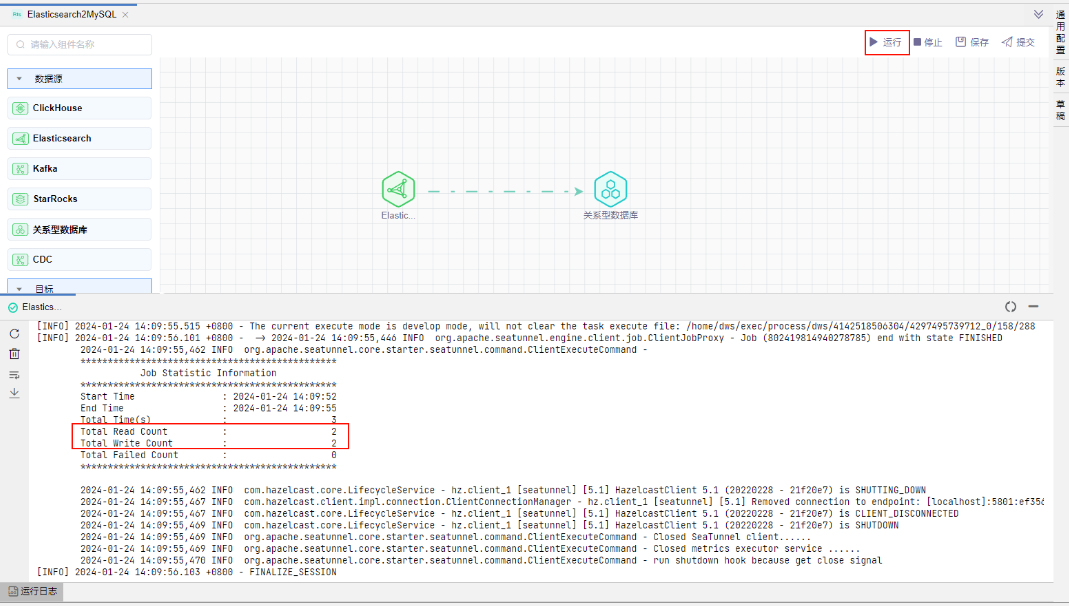The height and width of the screenshot is (606, 1069).
Task: Run the job with 运行 button
Action: click(x=886, y=42)
